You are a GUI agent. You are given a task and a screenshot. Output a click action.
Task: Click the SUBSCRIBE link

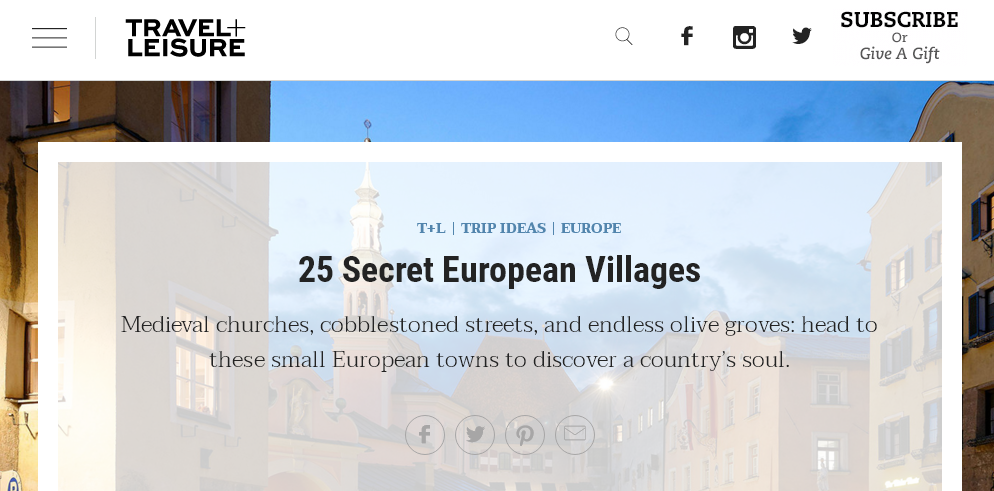click(x=899, y=20)
